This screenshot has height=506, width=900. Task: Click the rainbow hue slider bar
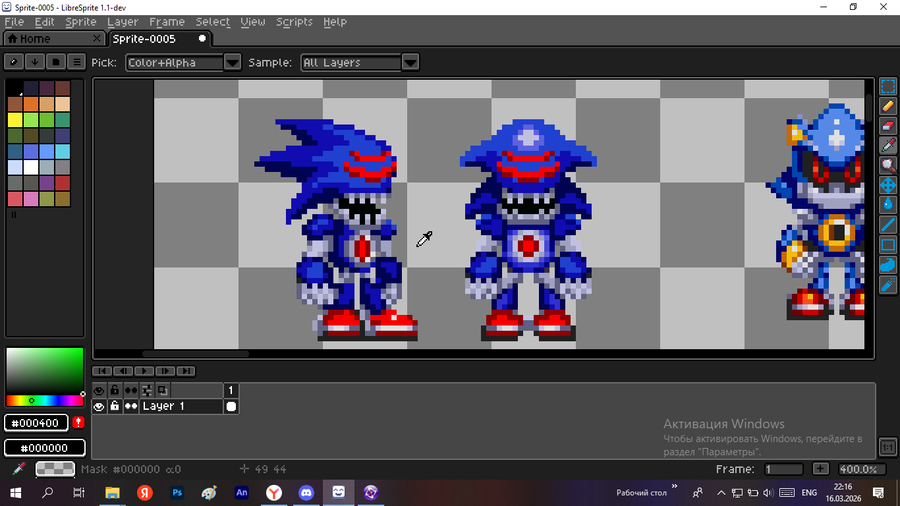click(x=44, y=400)
